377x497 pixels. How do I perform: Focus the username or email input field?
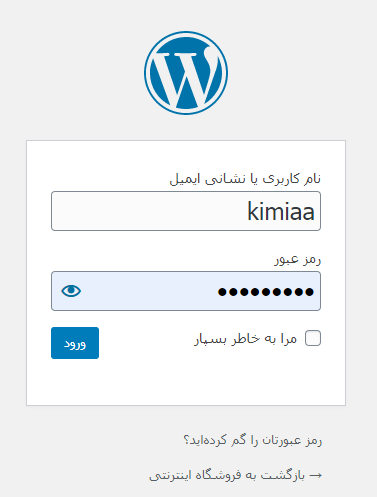186,211
